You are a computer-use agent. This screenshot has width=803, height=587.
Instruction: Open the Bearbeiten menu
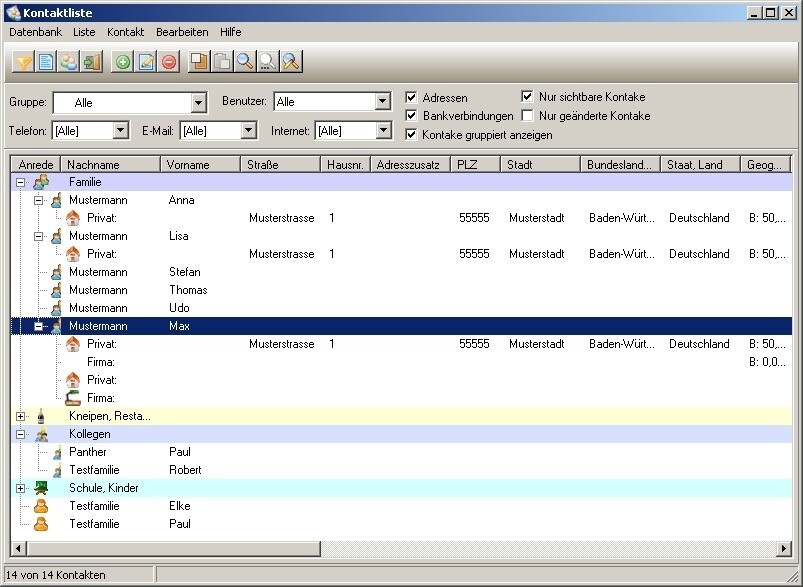pyautogui.click(x=182, y=32)
